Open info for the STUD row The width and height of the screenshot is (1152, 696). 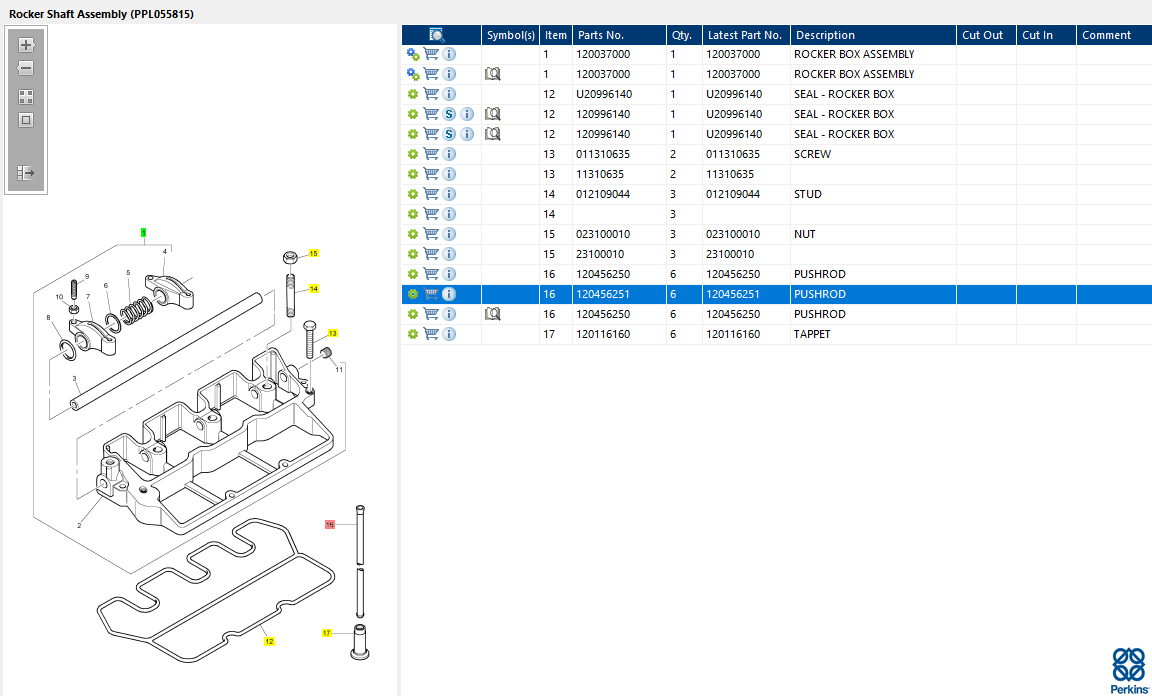pos(449,194)
